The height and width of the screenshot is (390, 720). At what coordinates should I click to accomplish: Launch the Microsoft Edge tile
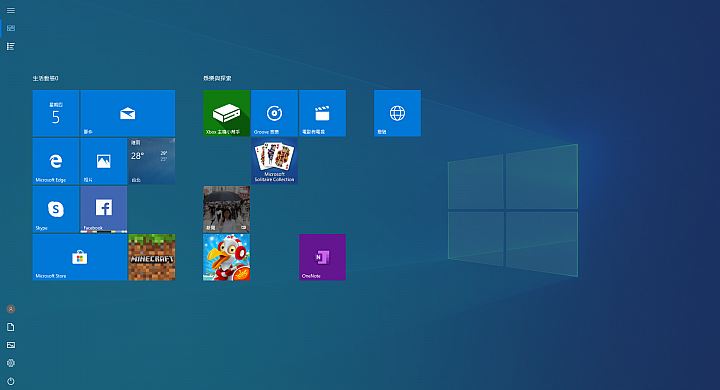click(56, 161)
